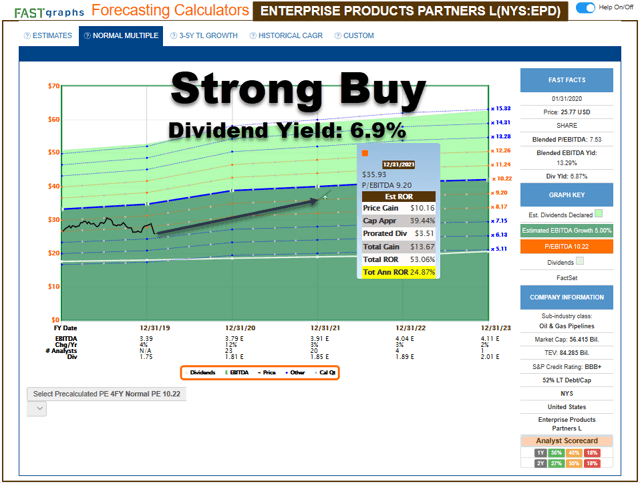This screenshot has height=484, width=640.
Task: Click the GRAPH KEY header
Action: [x=567, y=195]
